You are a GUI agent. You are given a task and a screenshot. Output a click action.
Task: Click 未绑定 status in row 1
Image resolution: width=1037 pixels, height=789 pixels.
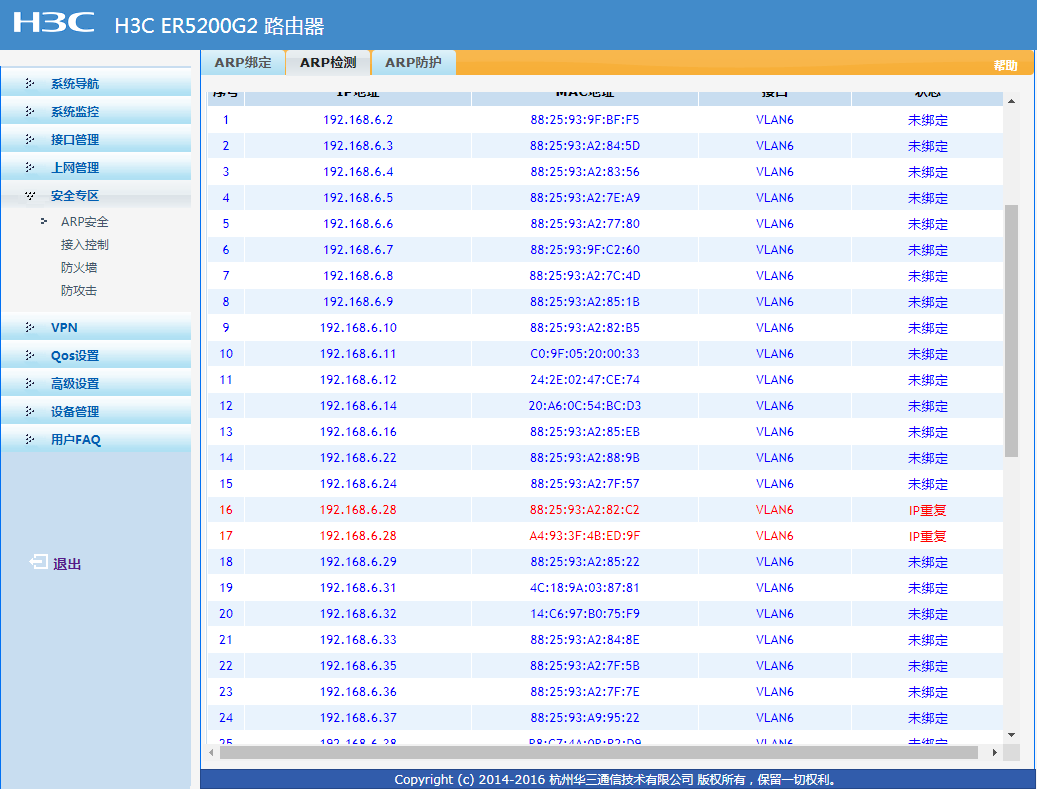click(927, 120)
